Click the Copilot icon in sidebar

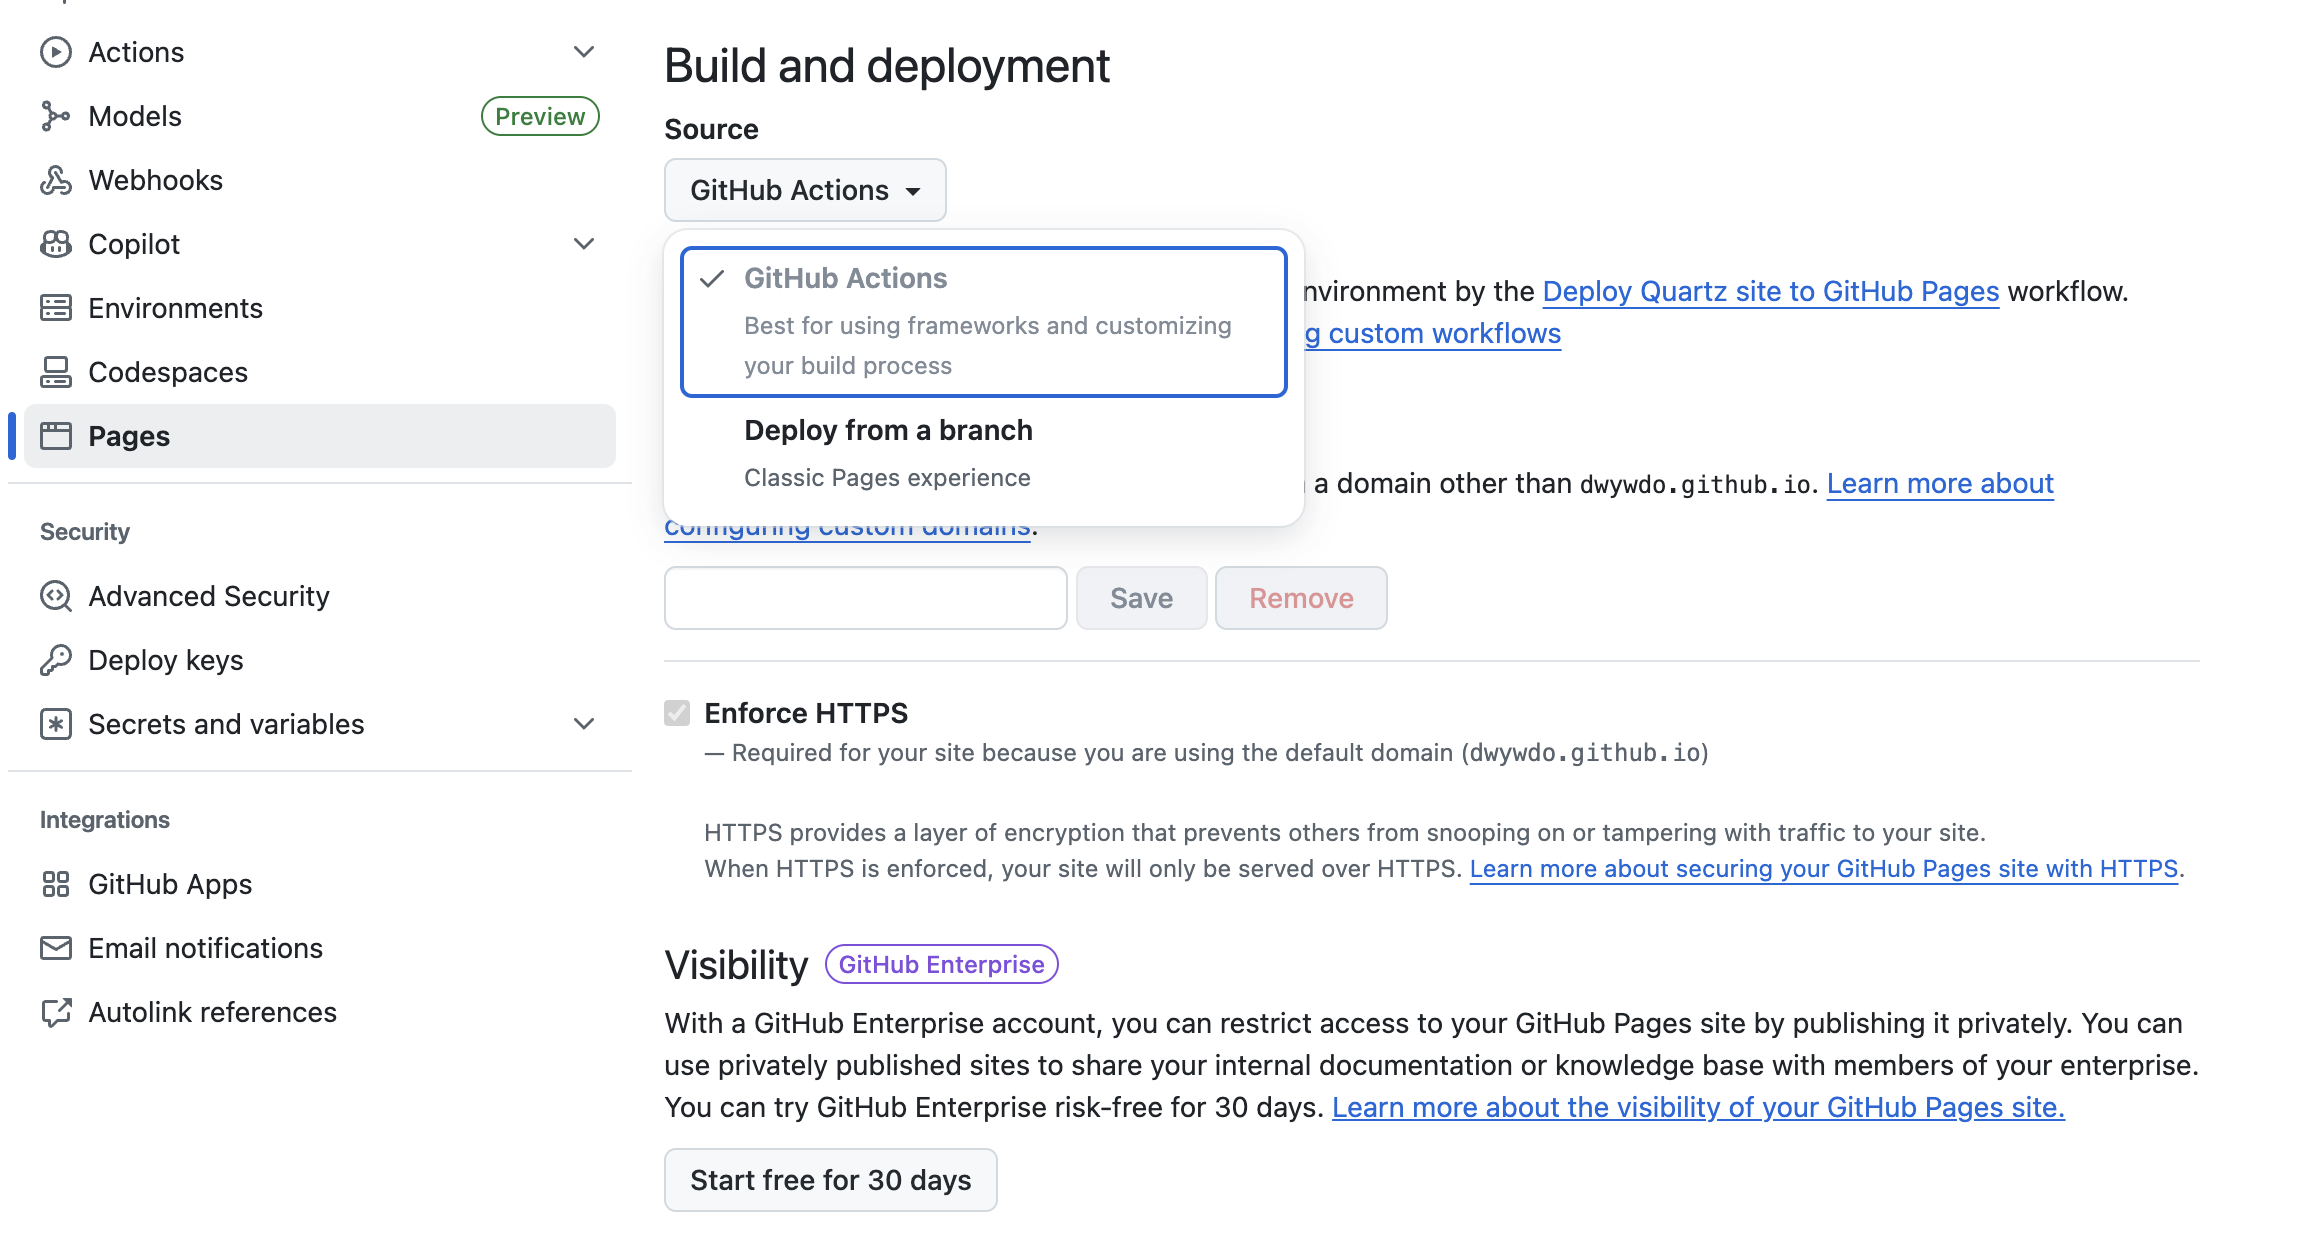[x=56, y=244]
